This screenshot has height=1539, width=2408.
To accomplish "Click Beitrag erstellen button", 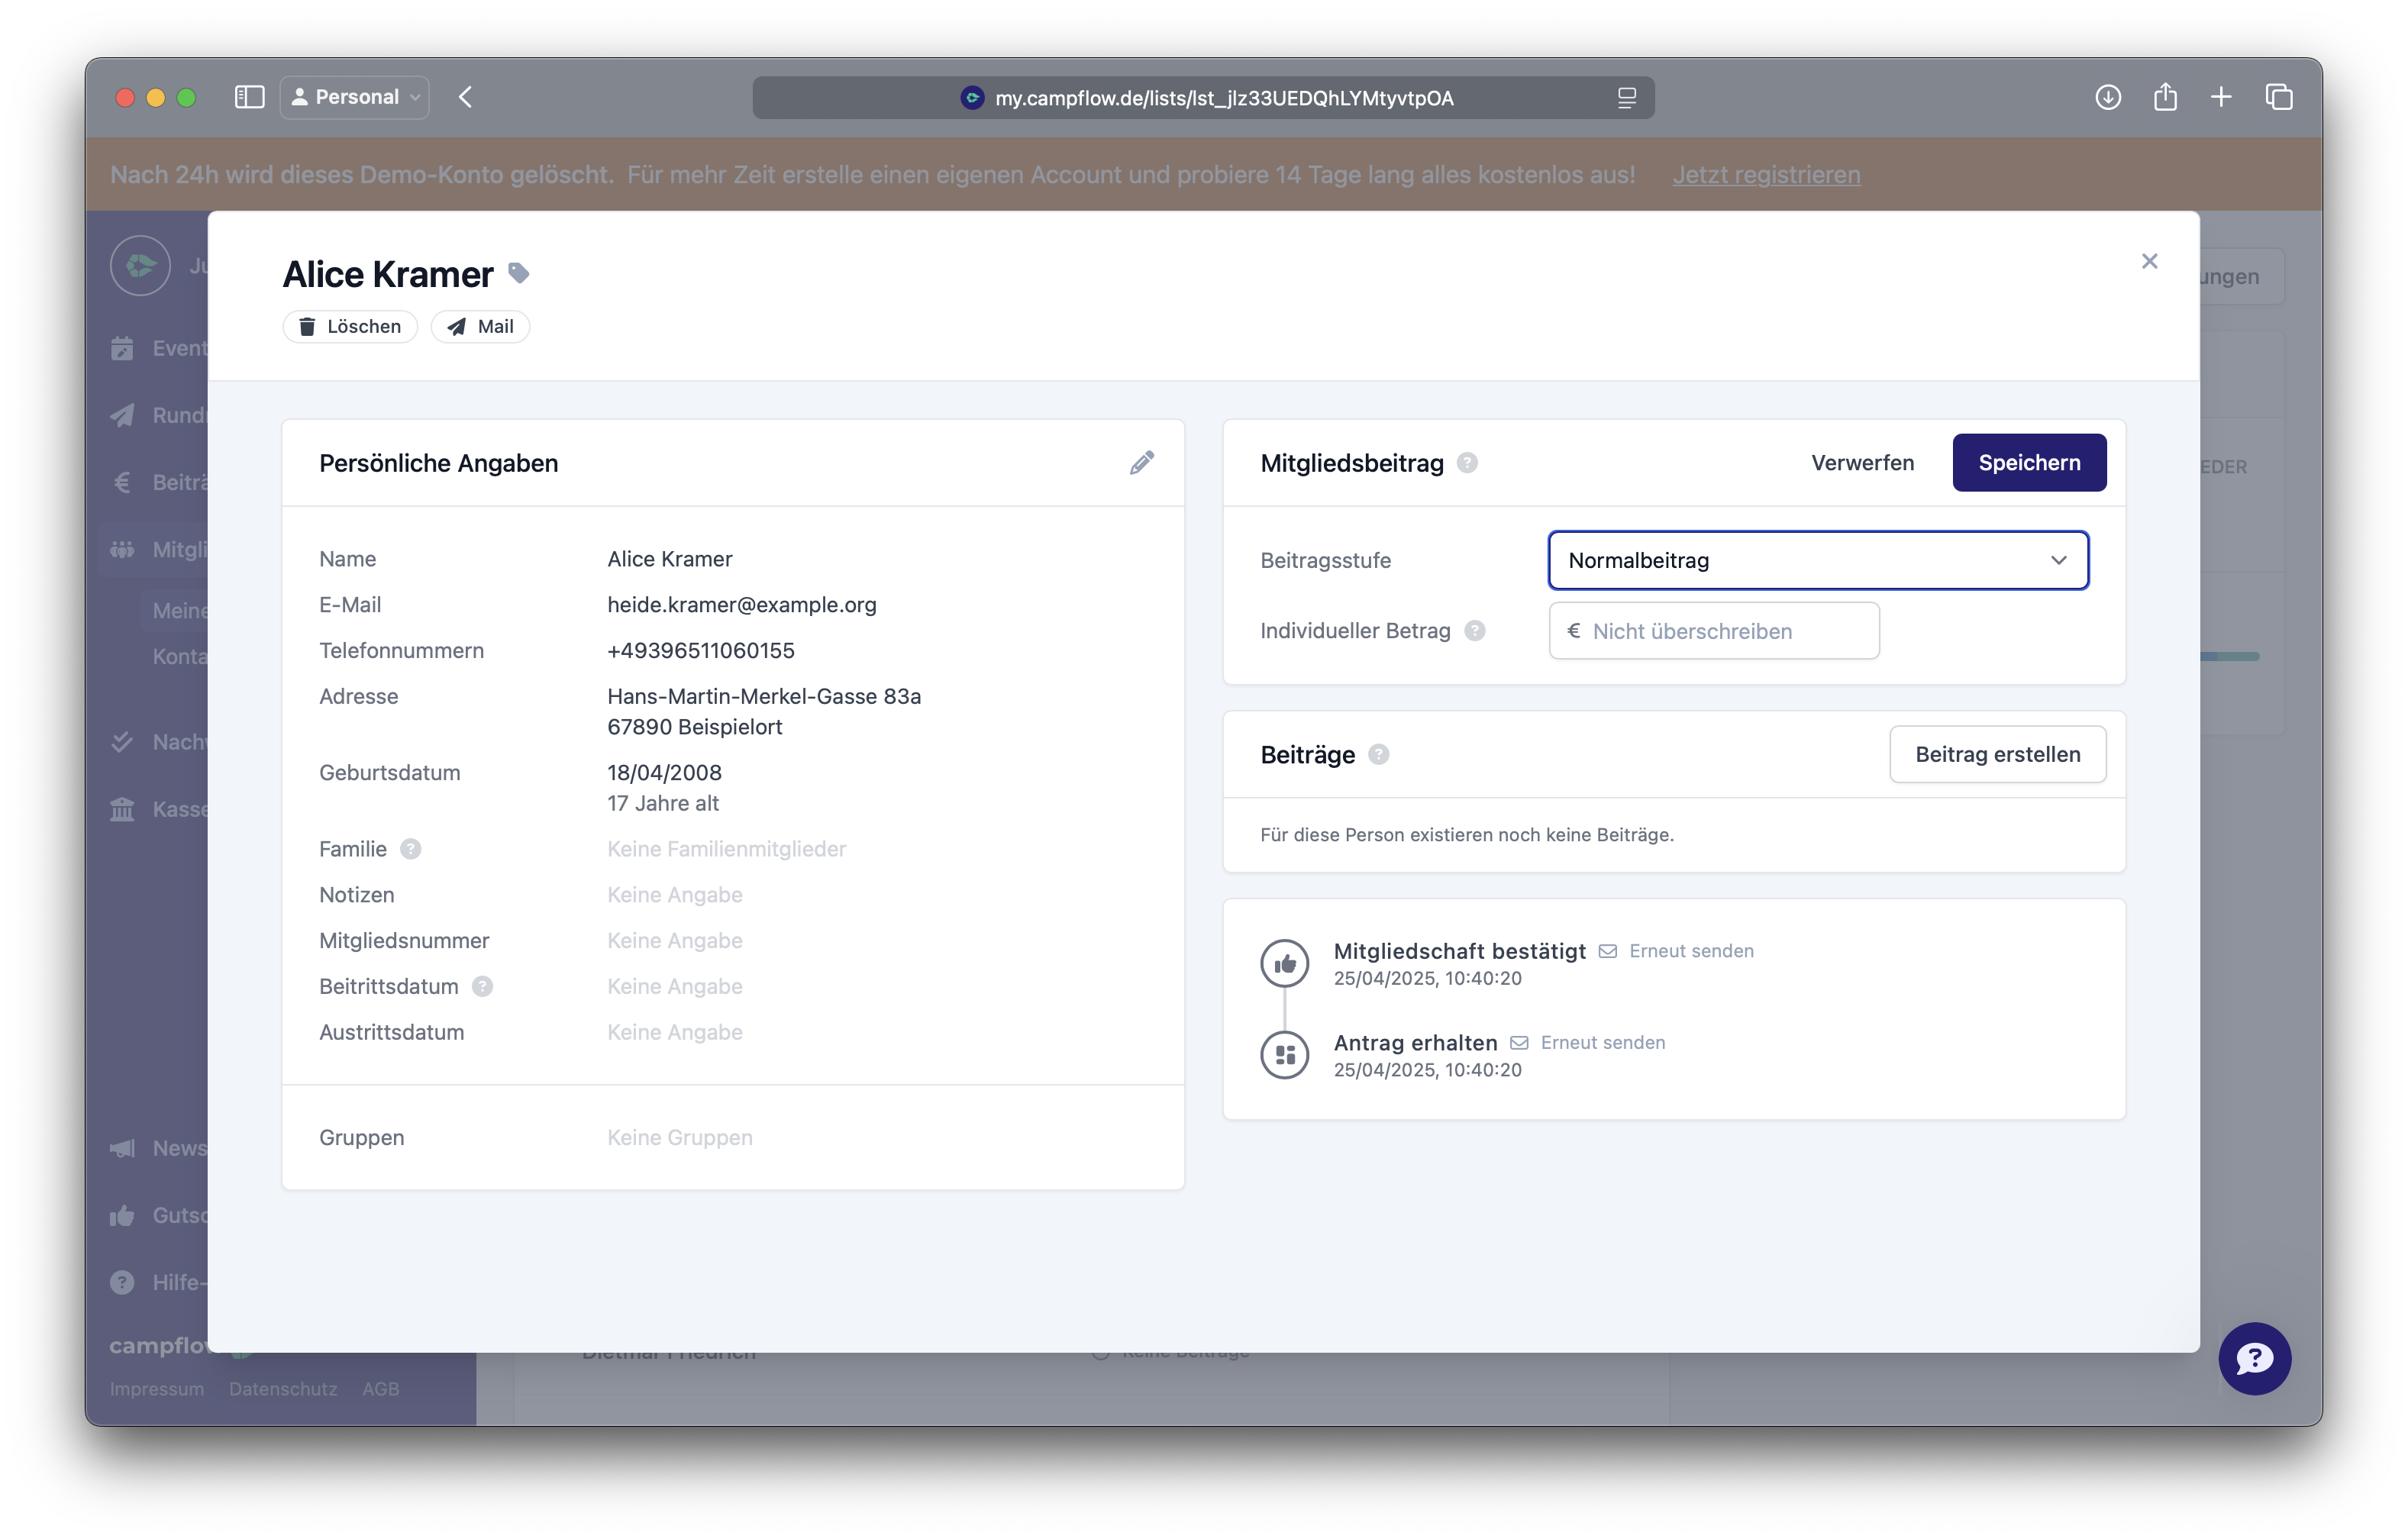I will (x=1997, y=755).
